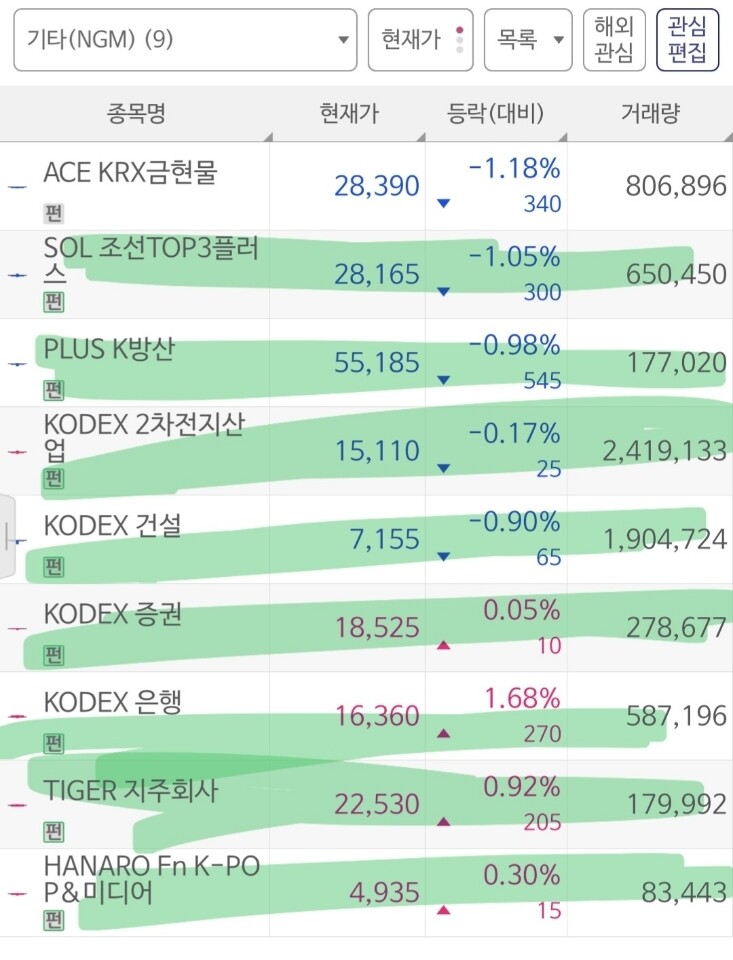This screenshot has width=733, height=960.
Task: Pull the side panel handle on left edge
Action: tap(7, 536)
